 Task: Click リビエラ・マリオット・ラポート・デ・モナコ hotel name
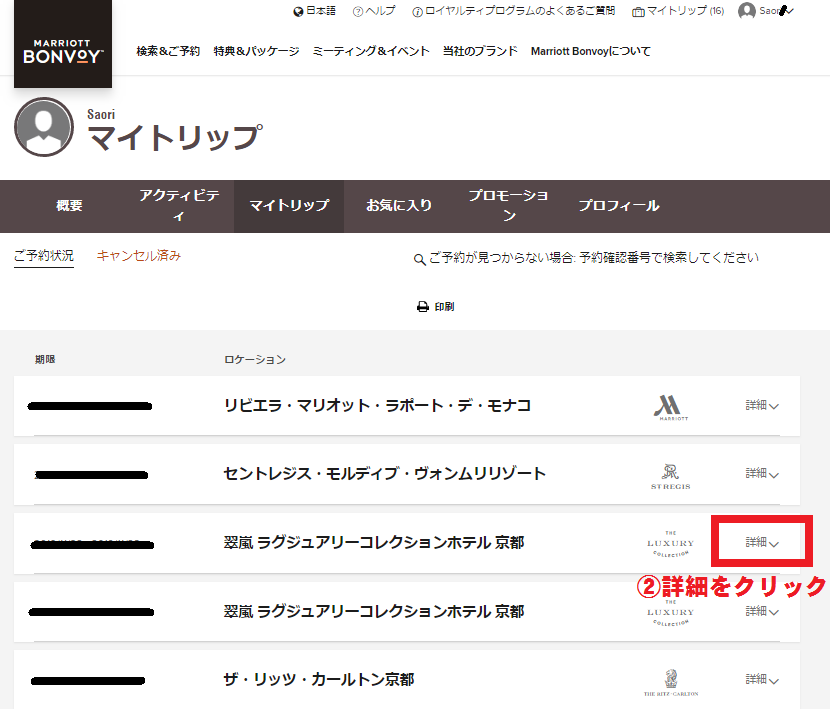[377, 406]
